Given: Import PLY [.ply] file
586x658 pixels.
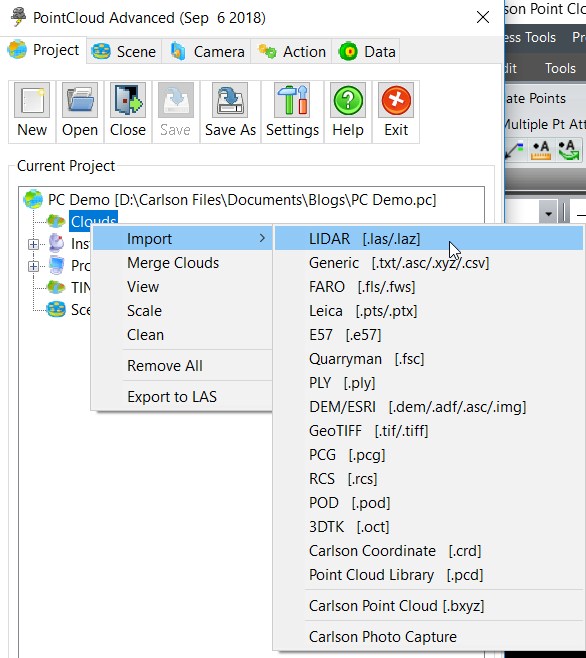Looking at the screenshot, I should coord(429,383).
